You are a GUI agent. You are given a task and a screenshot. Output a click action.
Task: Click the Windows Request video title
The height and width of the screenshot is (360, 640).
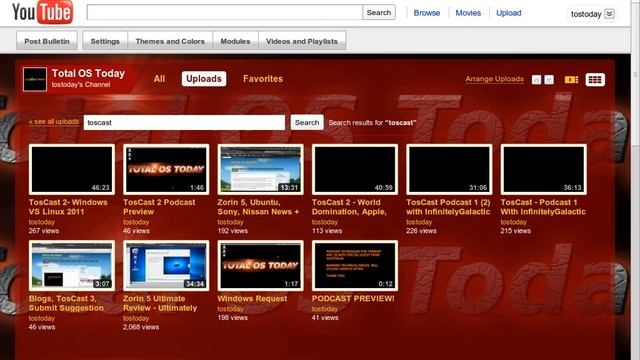tap(252, 299)
